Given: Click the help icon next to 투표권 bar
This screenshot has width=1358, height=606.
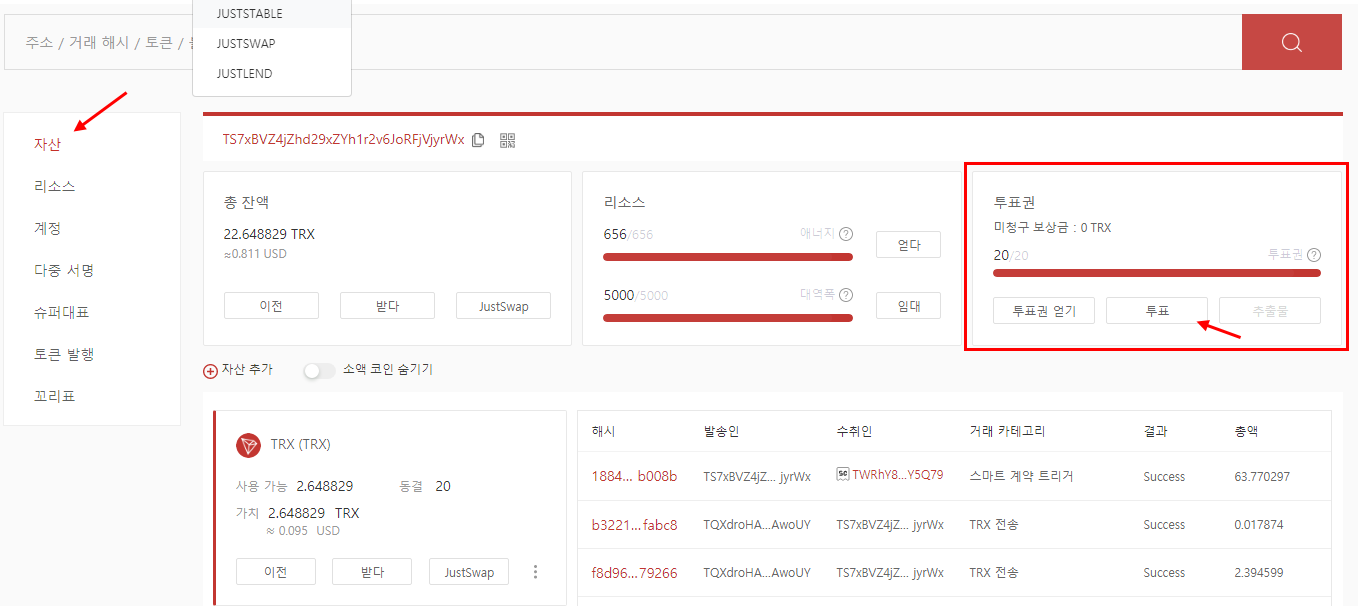Looking at the screenshot, I should [x=1314, y=255].
